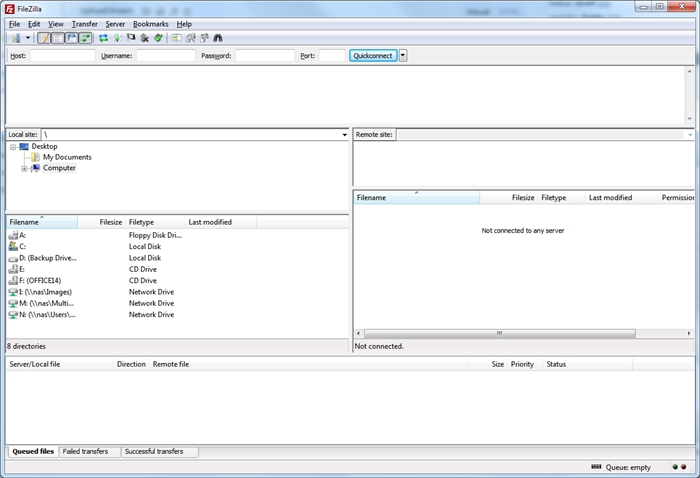Select the A: floppy drive row

click(x=96, y=235)
